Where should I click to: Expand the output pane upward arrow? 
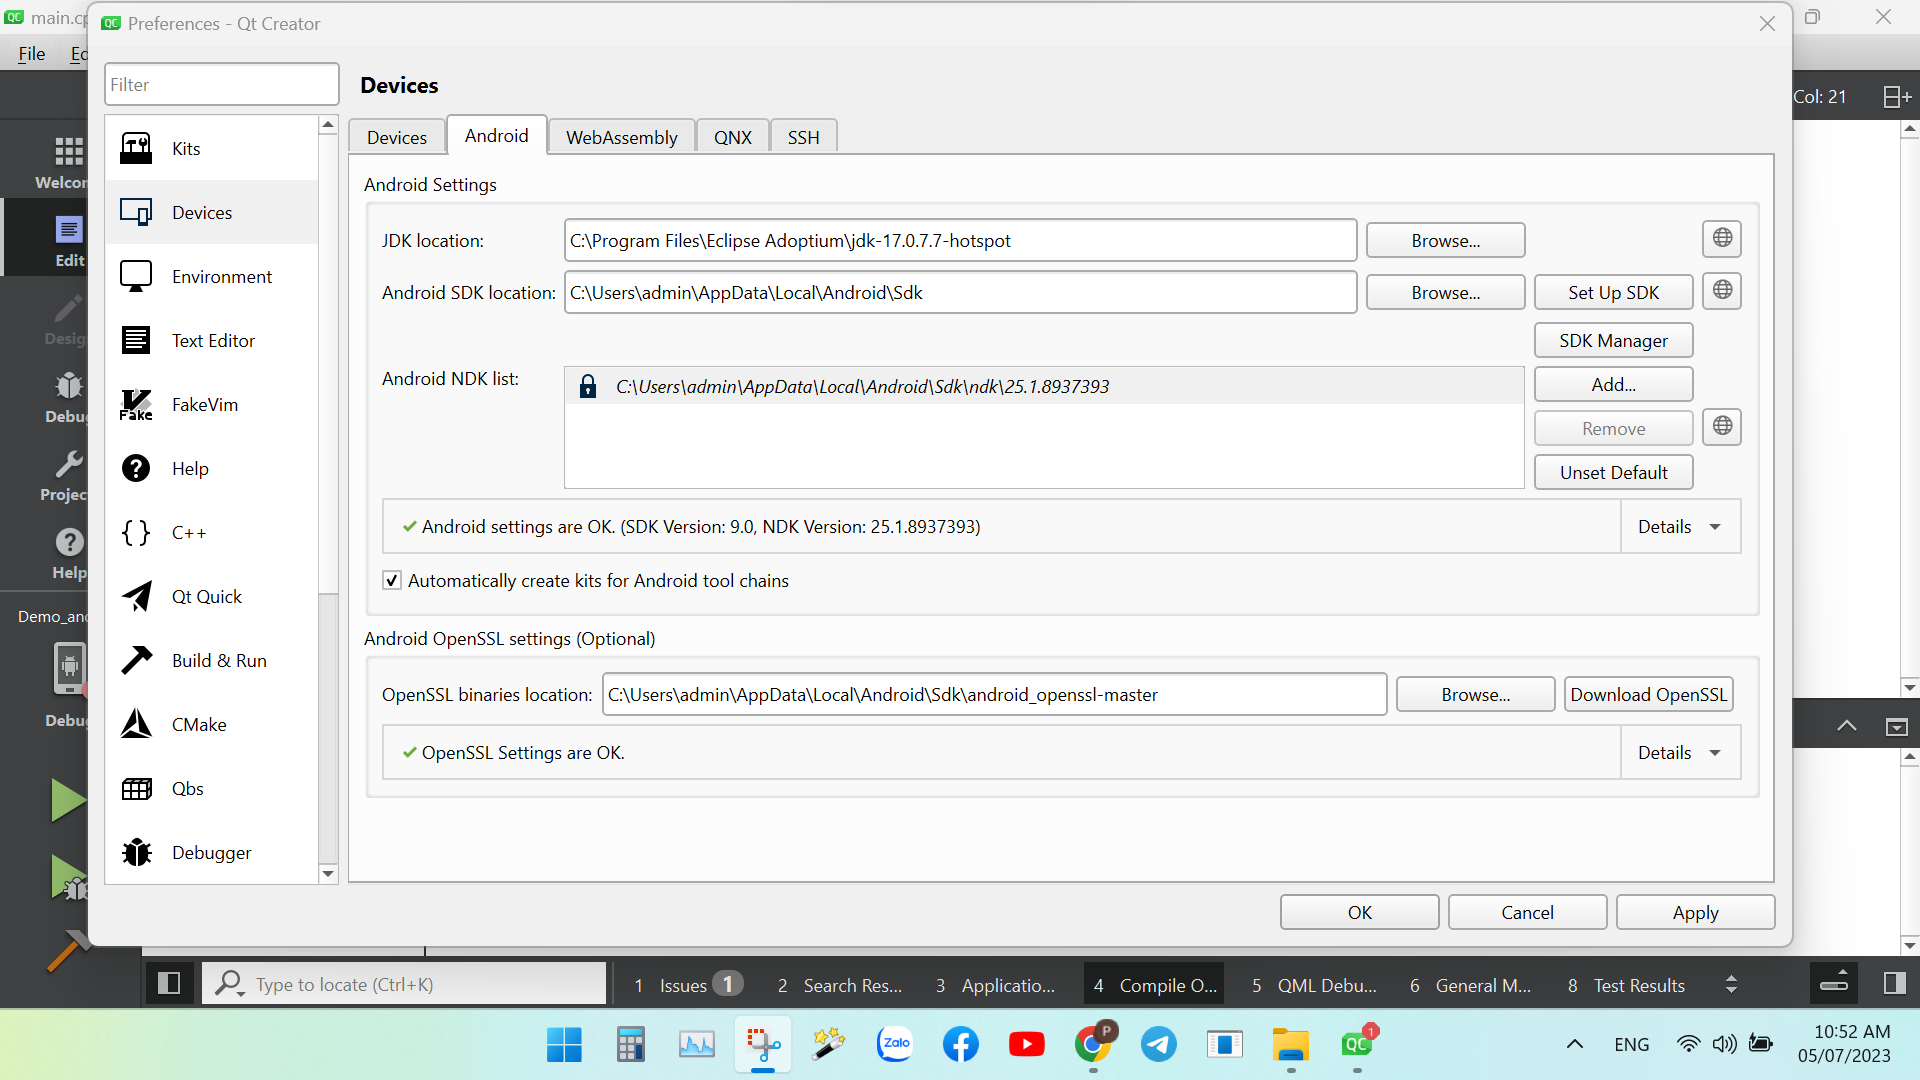click(x=1846, y=727)
